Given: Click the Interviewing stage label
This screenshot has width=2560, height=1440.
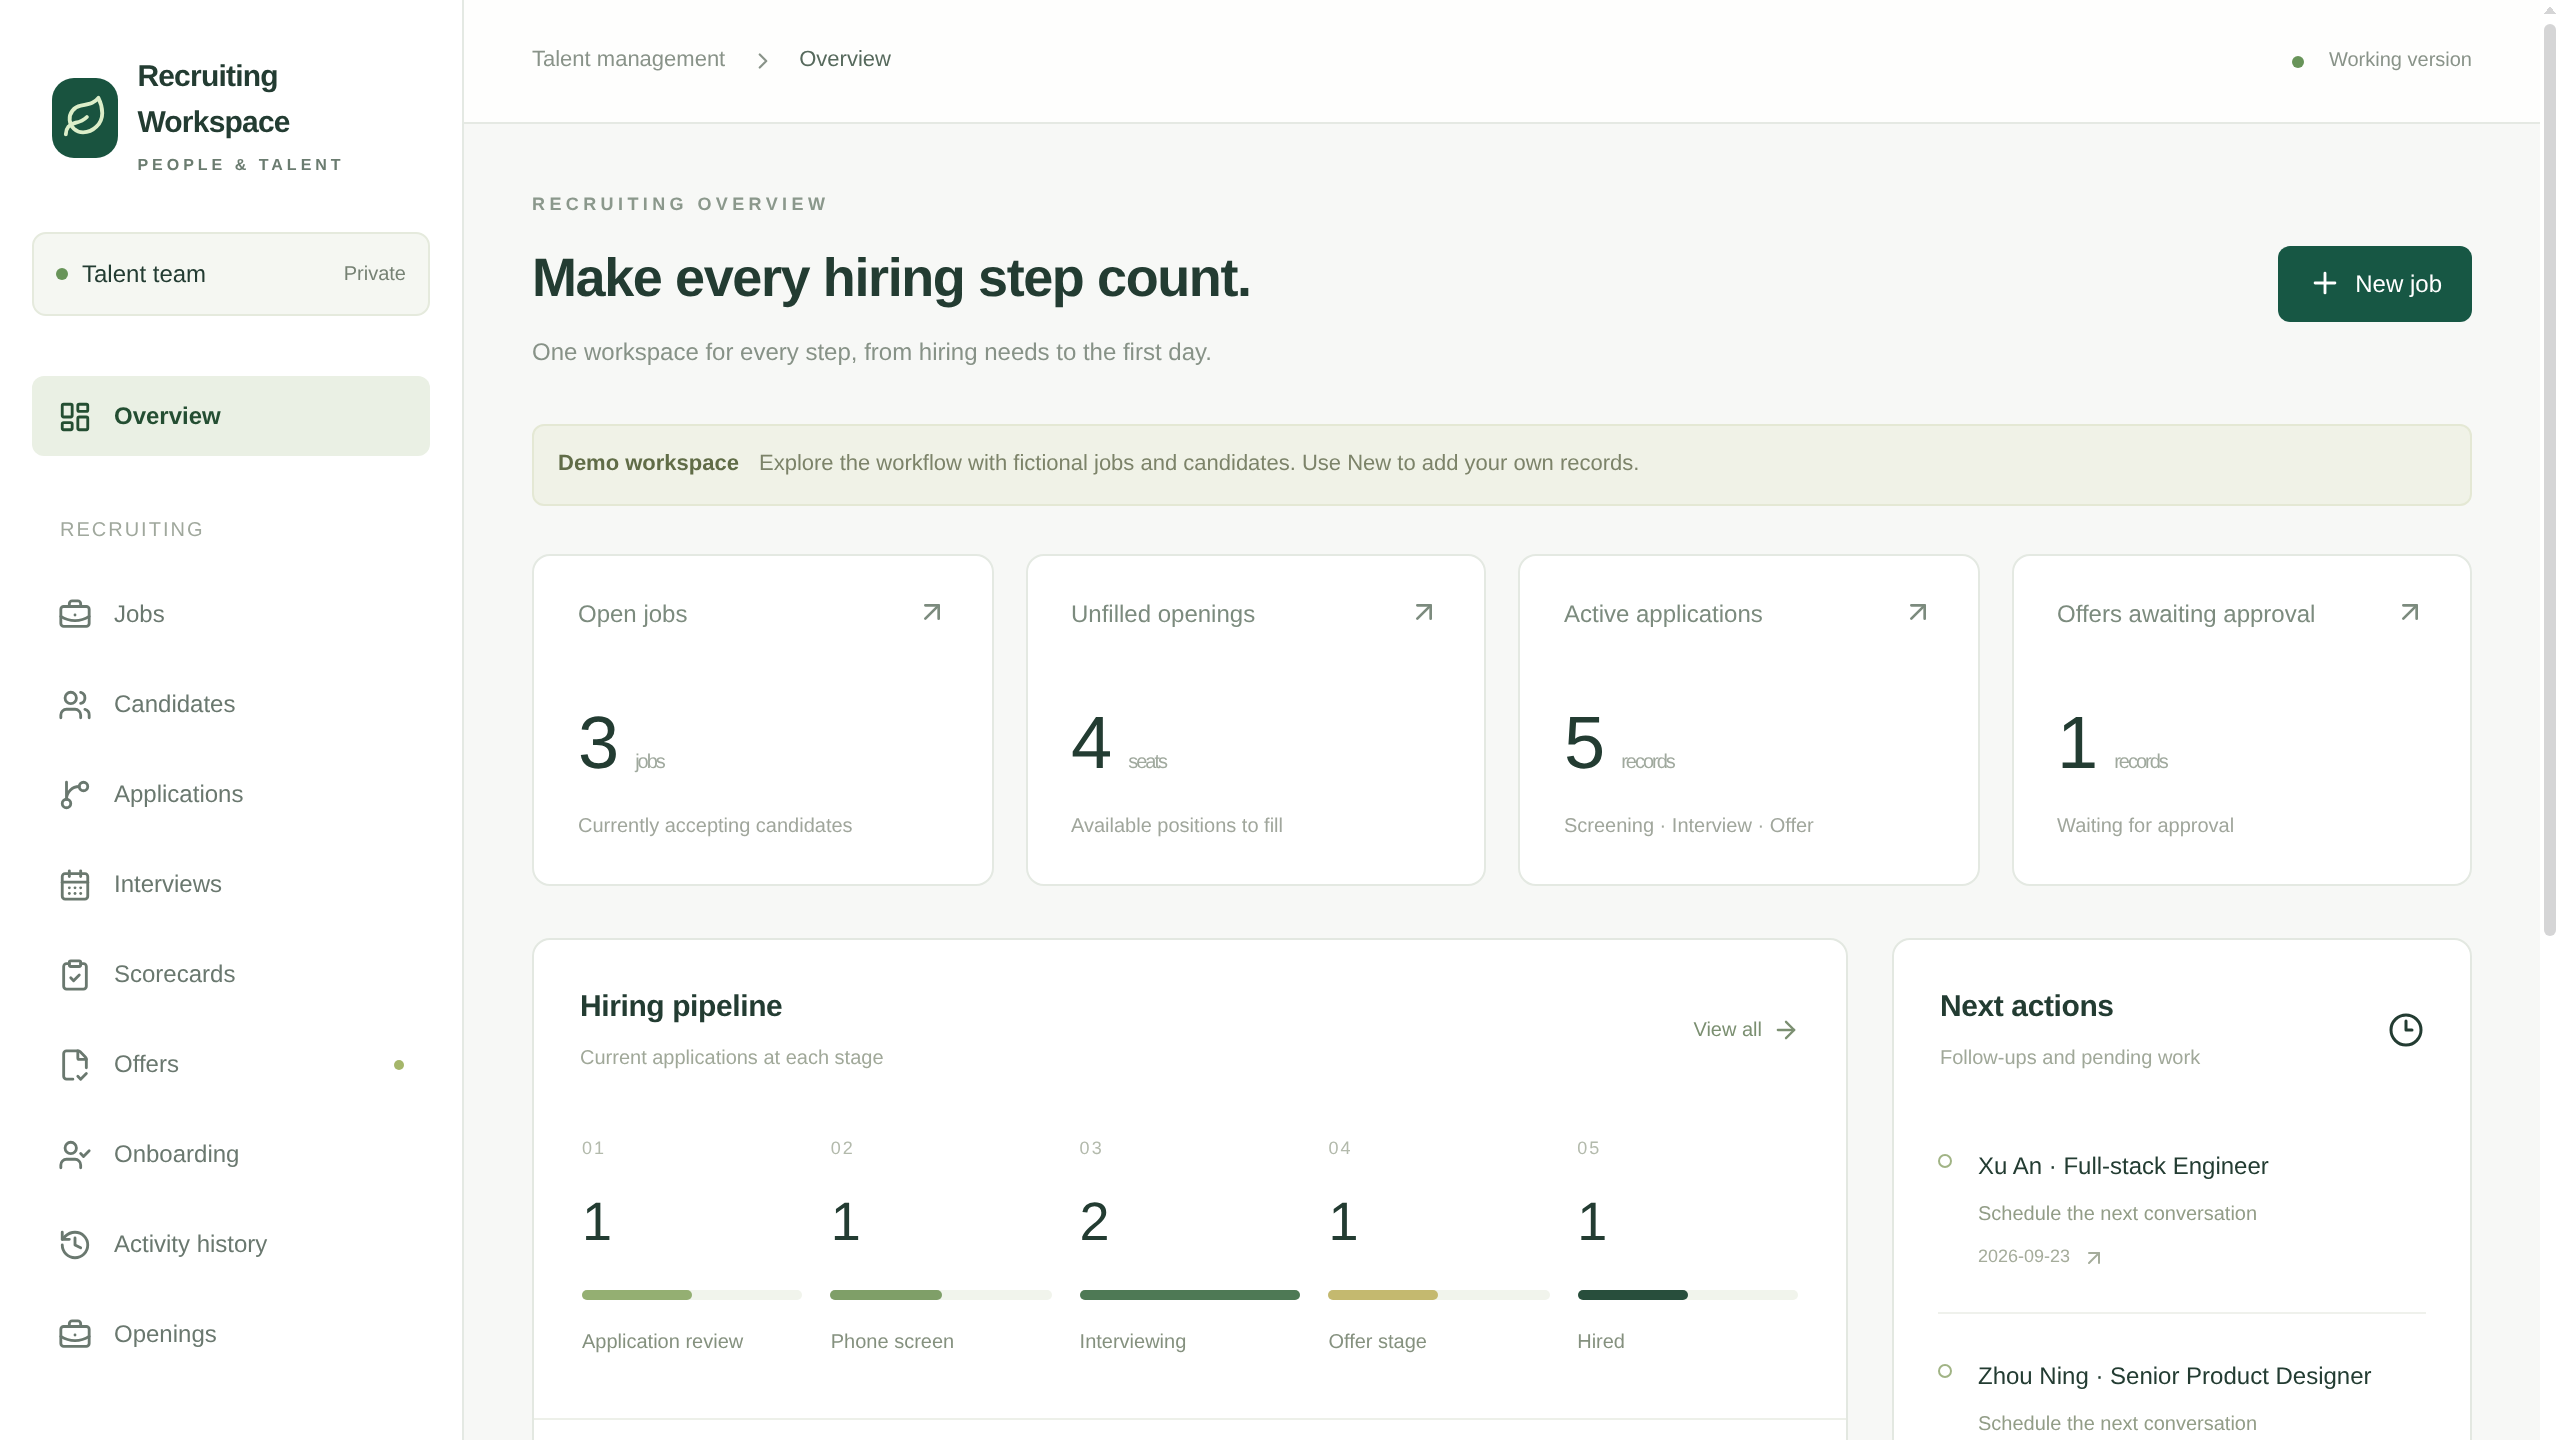Looking at the screenshot, I should tap(1133, 1341).
